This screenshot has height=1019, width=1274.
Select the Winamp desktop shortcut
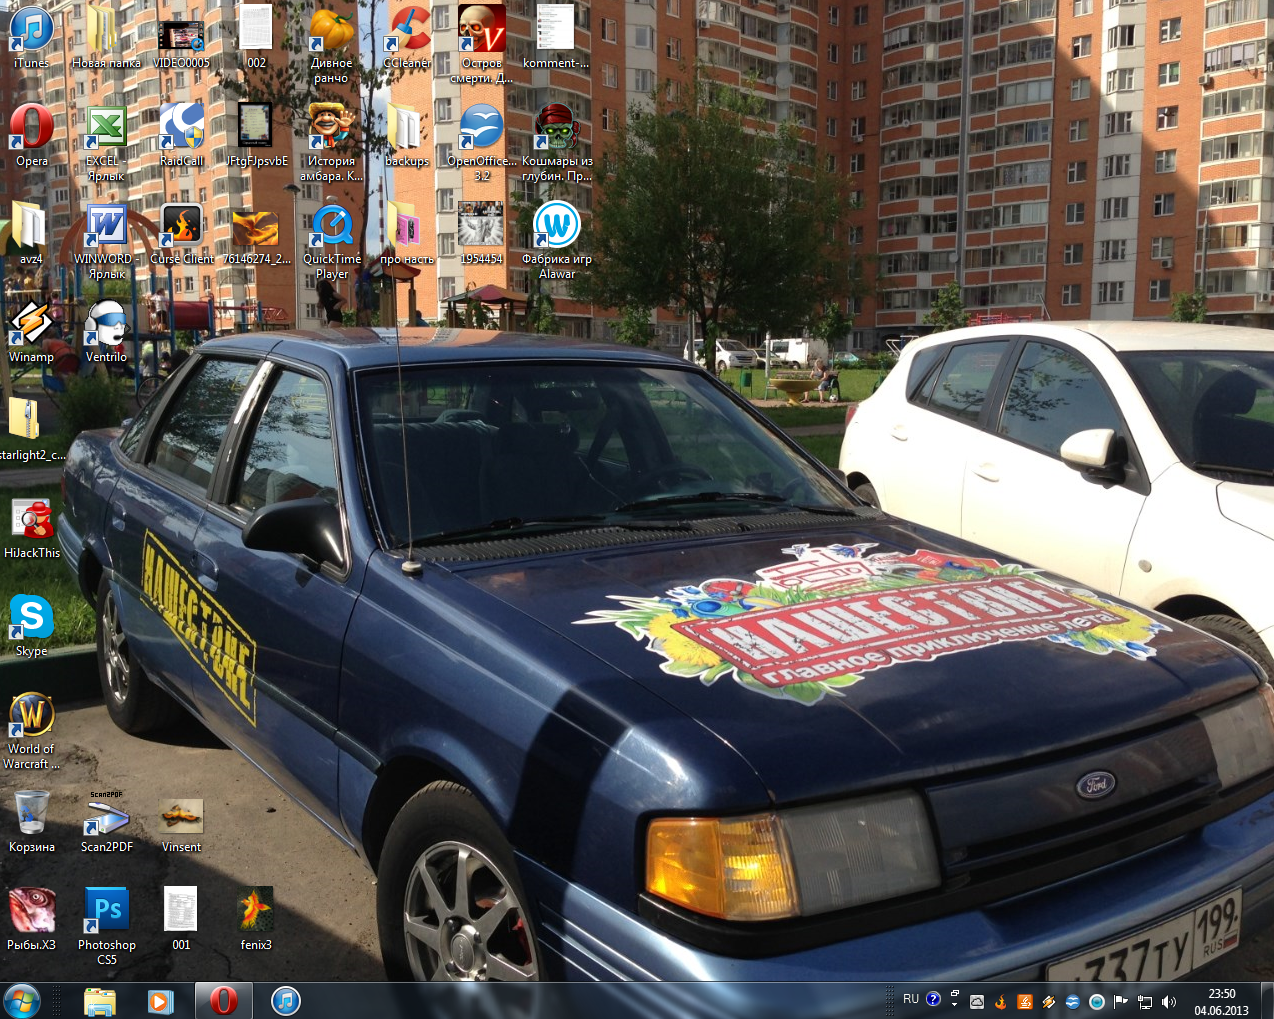[32, 332]
